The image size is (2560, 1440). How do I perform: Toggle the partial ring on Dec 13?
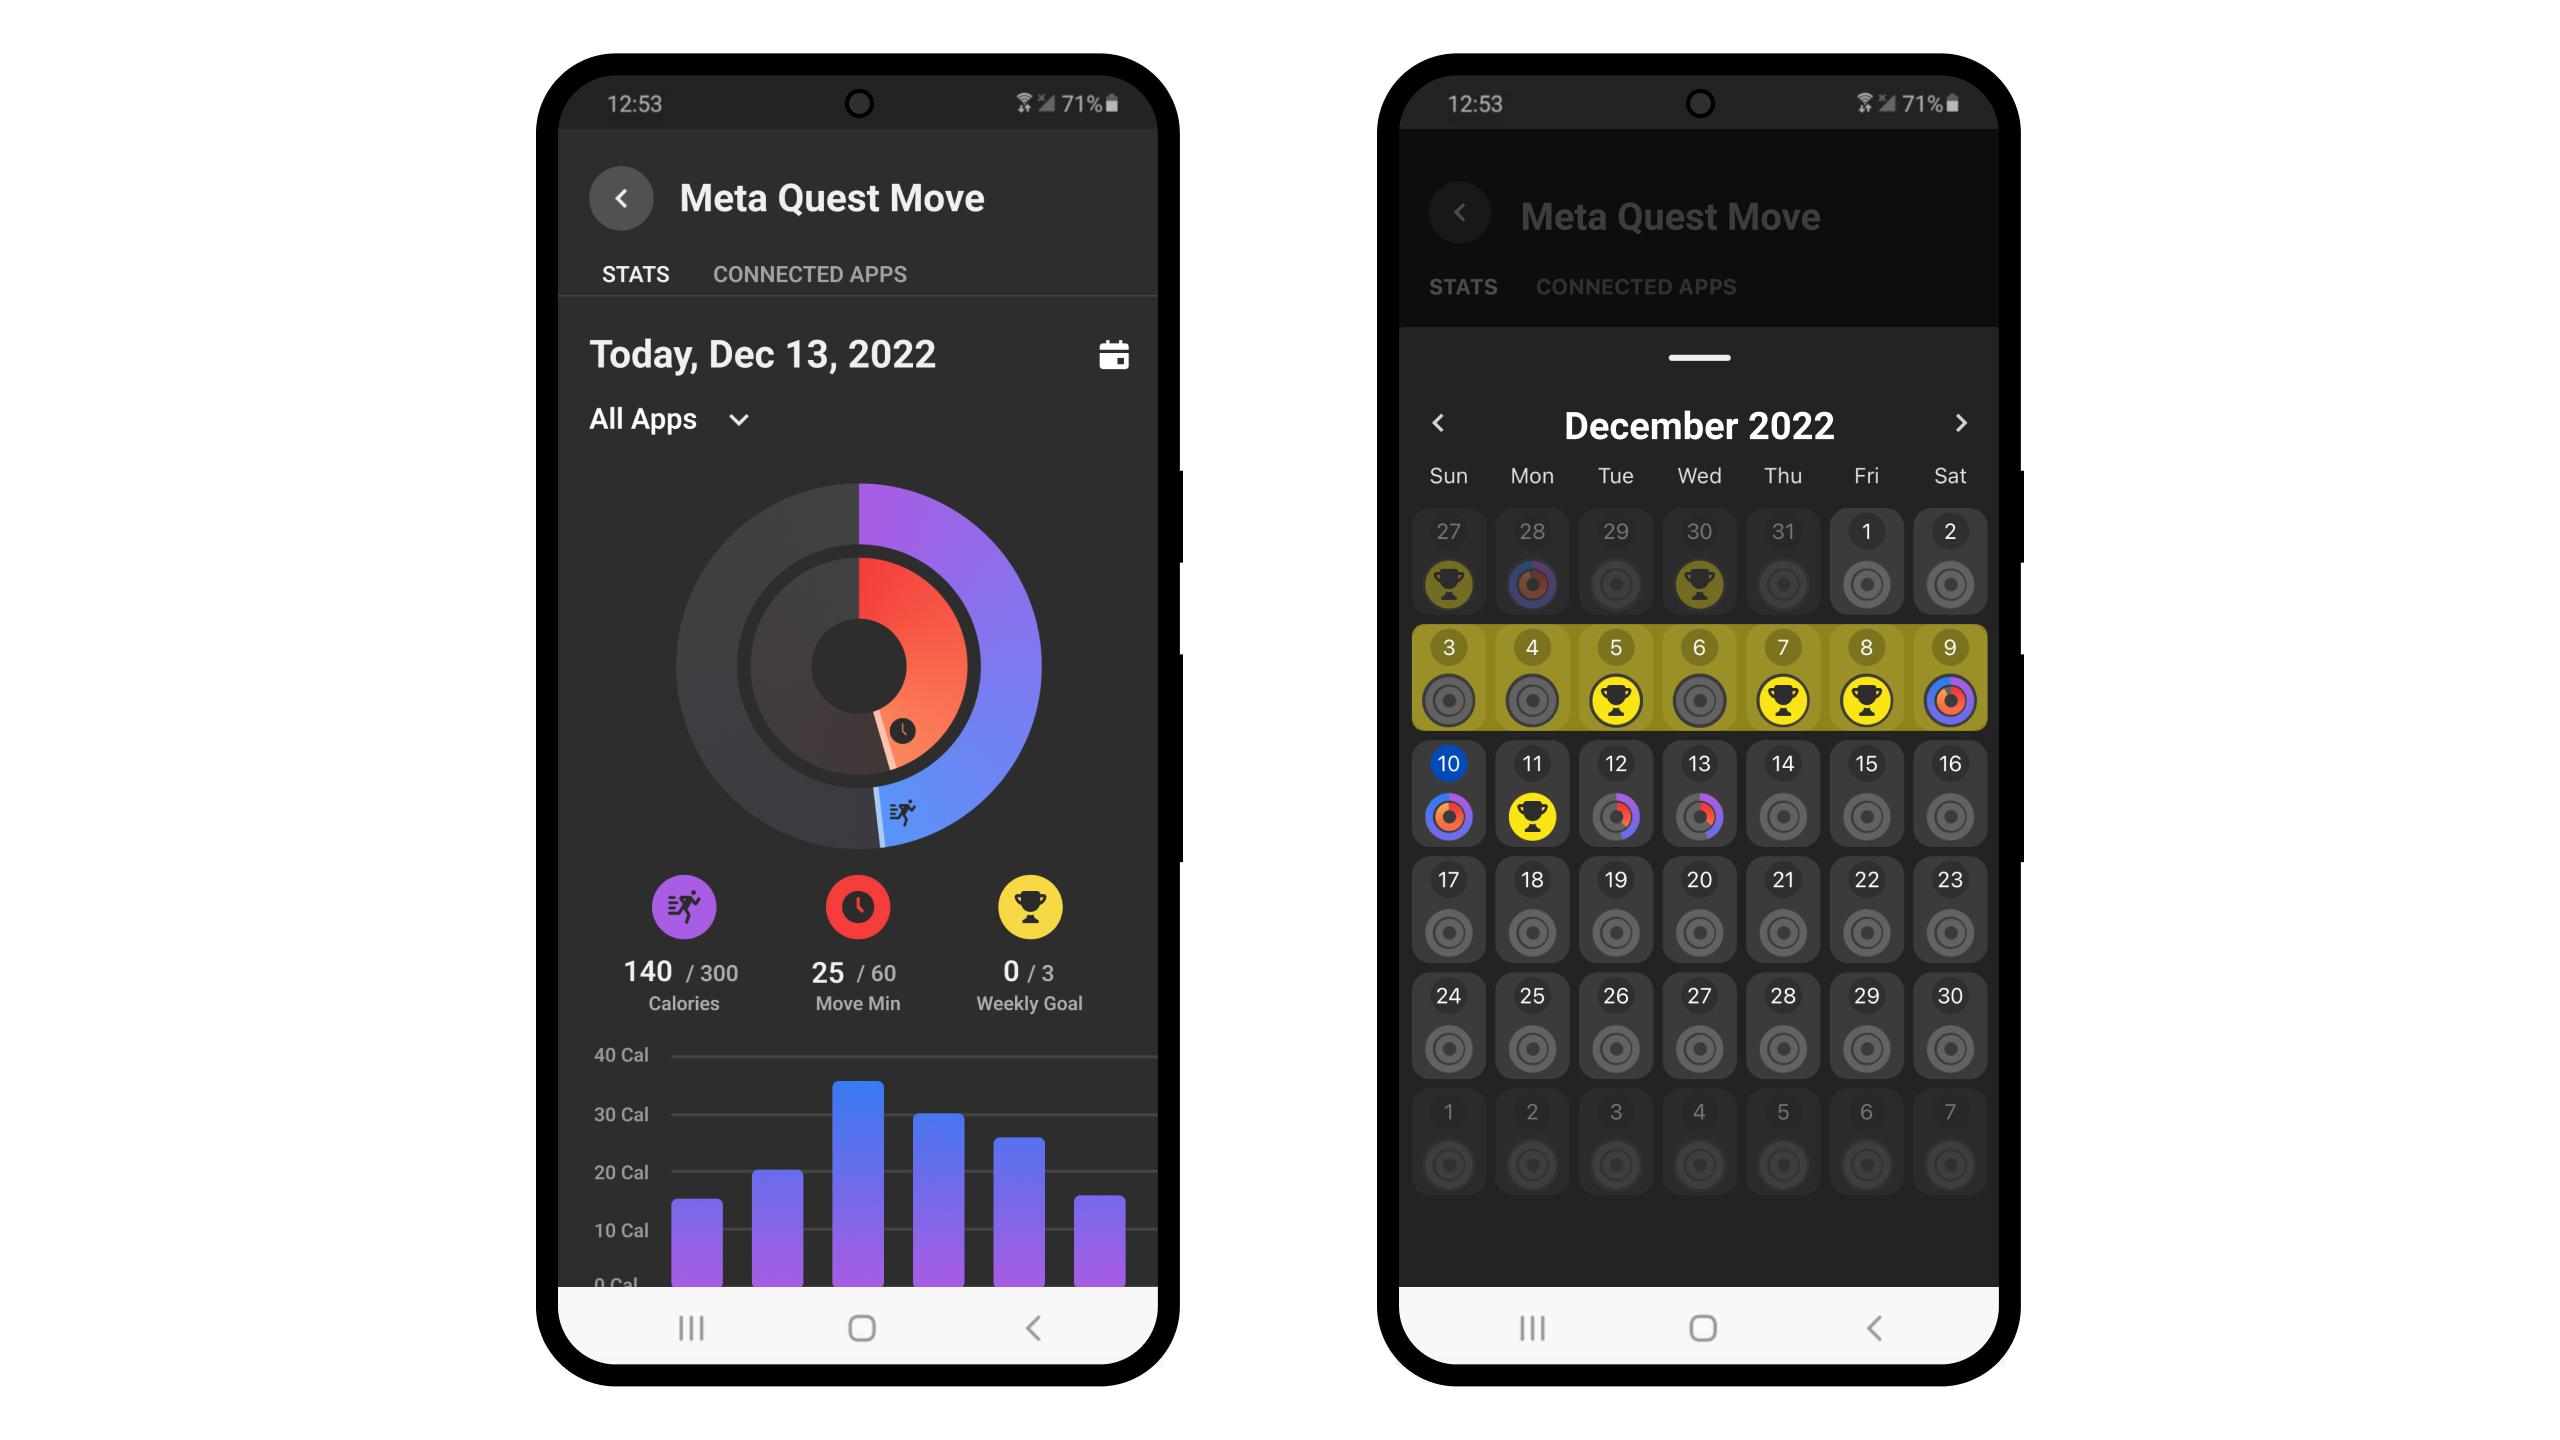coord(1698,816)
